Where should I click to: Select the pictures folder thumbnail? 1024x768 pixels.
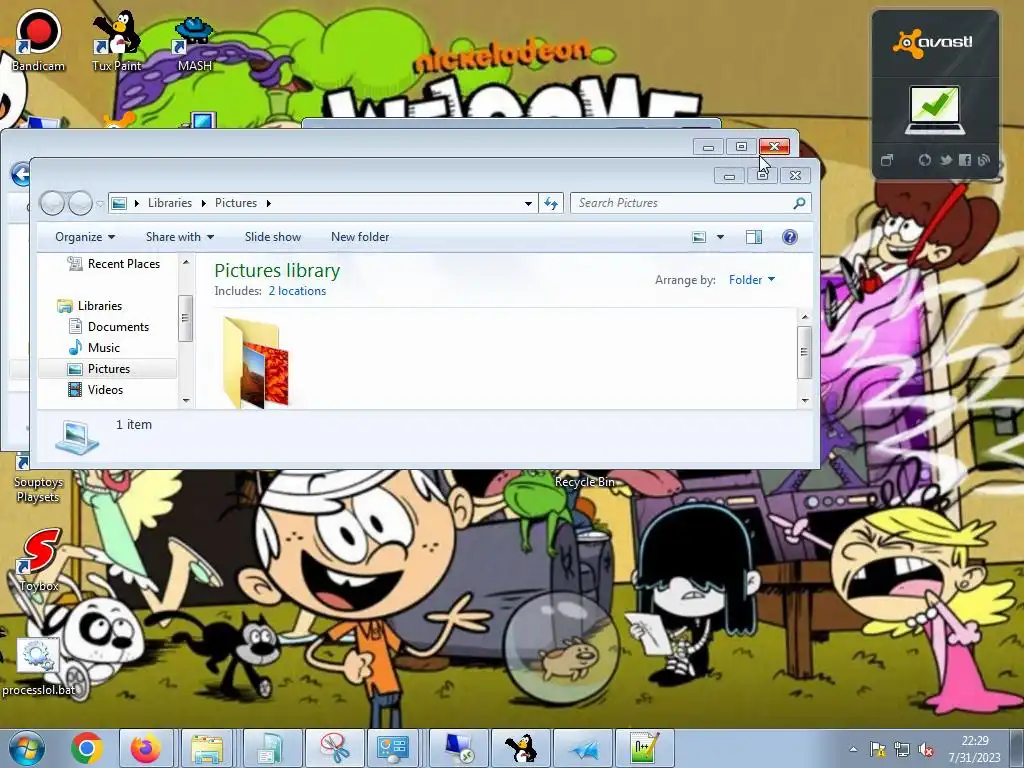tap(256, 362)
